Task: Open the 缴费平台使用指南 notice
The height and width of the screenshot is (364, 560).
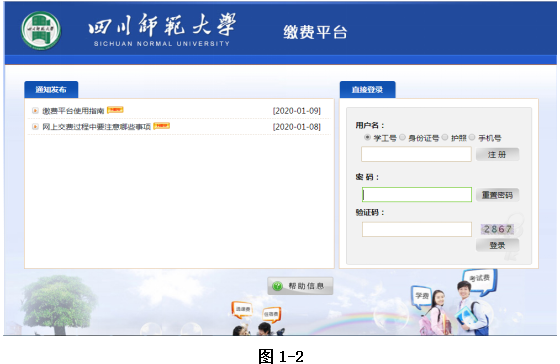Action: (x=73, y=111)
